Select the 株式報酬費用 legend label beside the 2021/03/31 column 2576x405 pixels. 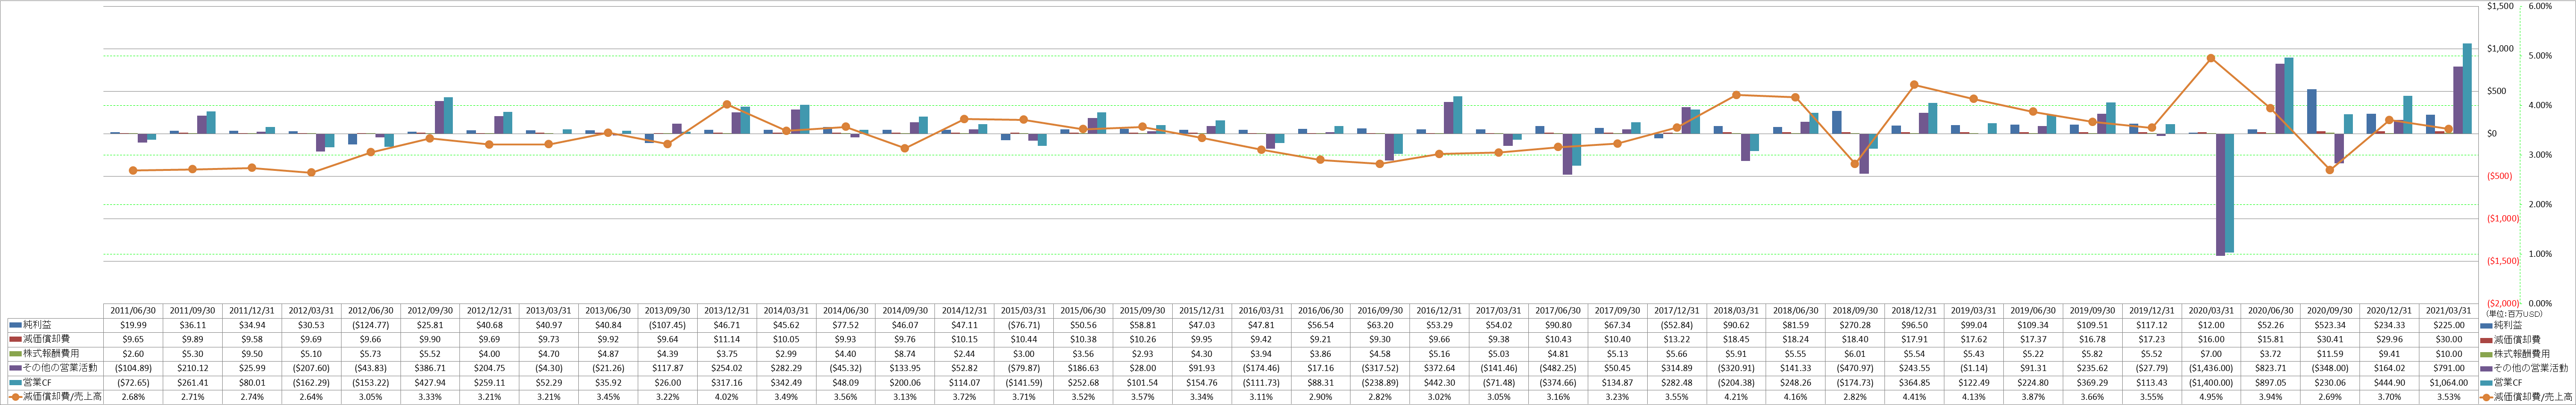(2522, 353)
